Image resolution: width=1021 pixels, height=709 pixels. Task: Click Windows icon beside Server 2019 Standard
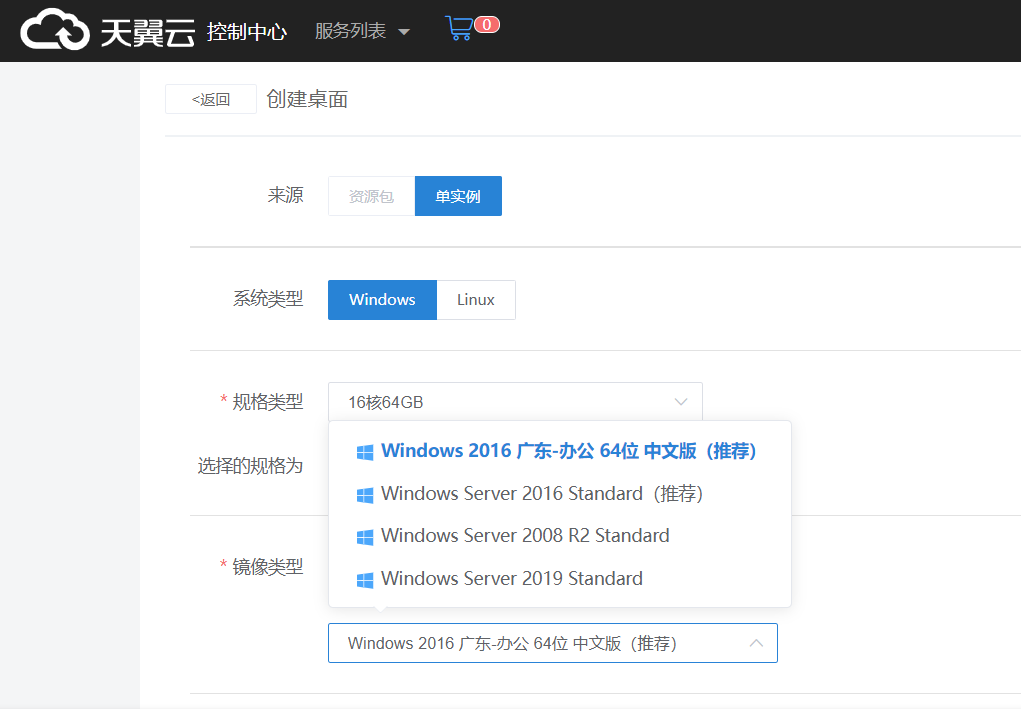coord(365,579)
